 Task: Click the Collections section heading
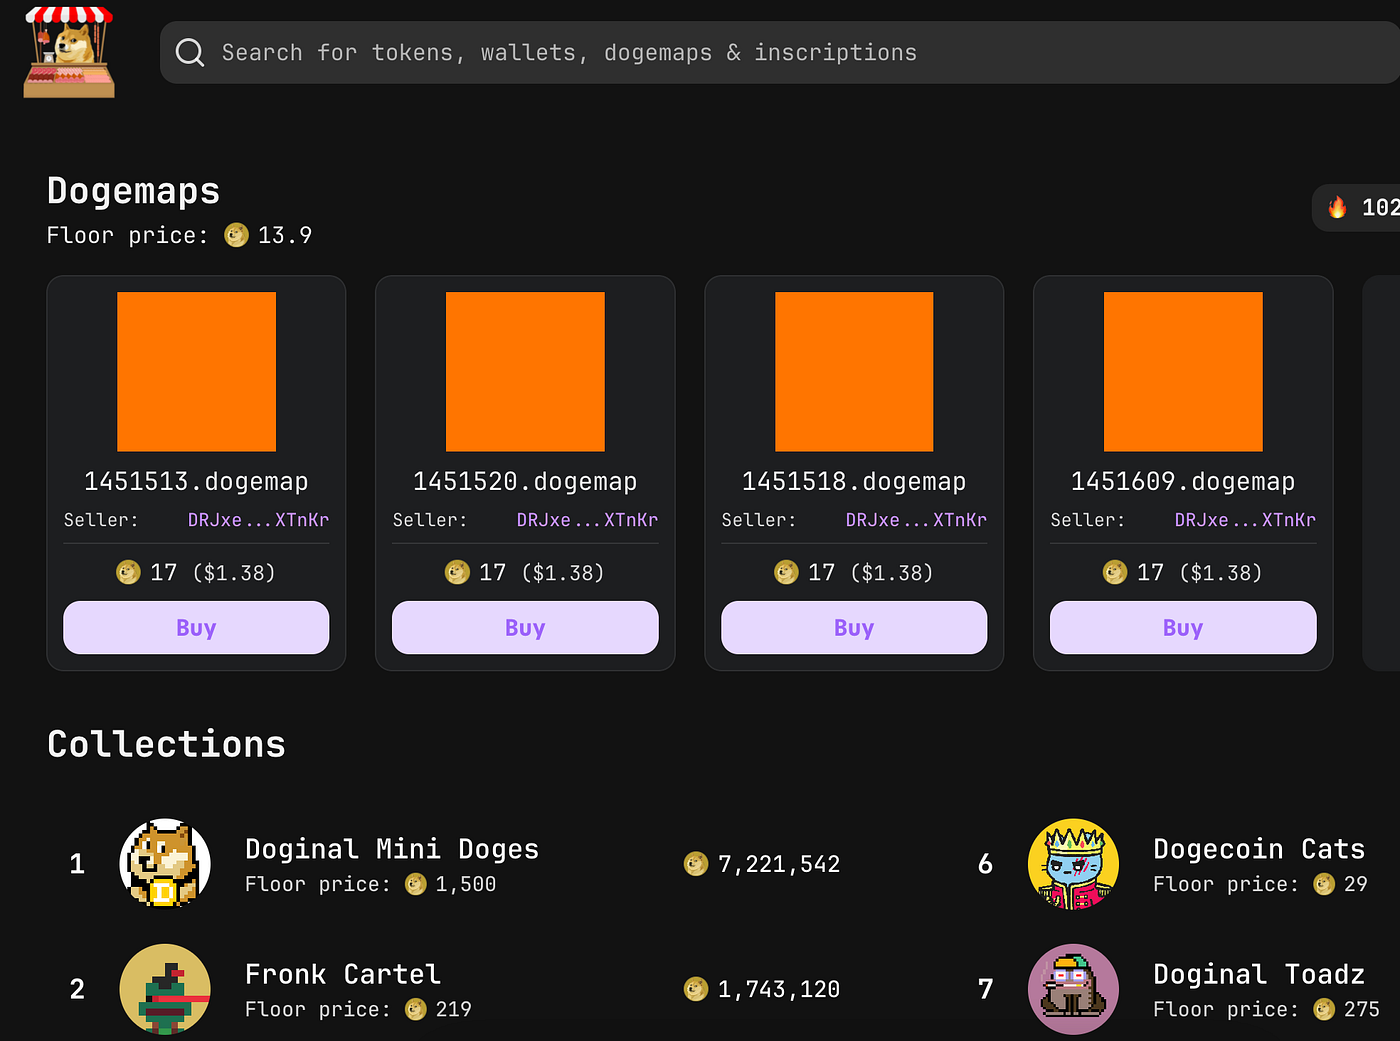(167, 744)
